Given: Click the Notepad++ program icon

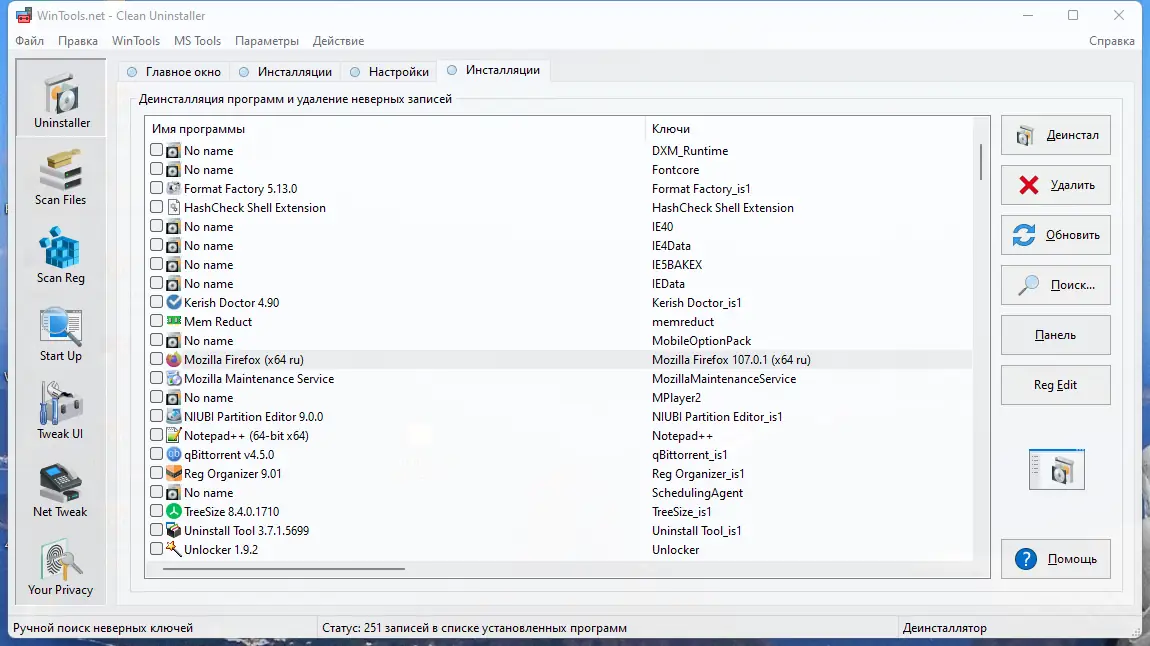Looking at the screenshot, I should (173, 436).
